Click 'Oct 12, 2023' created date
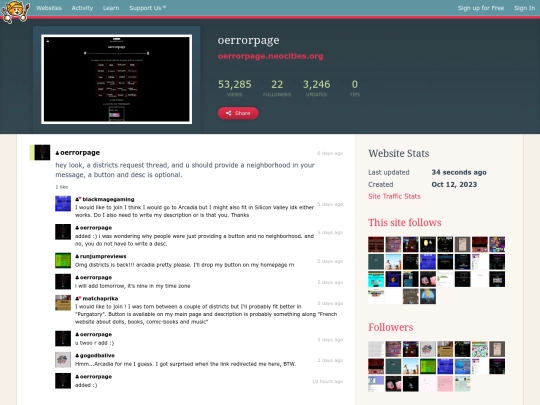This screenshot has height=405, width=540. (x=454, y=185)
